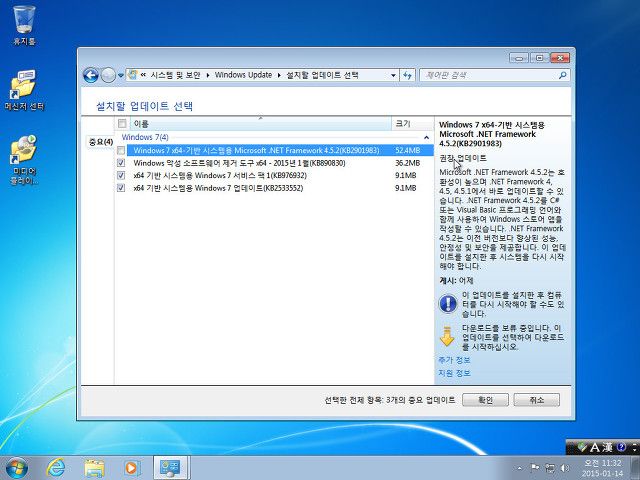The width and height of the screenshot is (640, 480).
Task: Open the 지원 정보 link
Action: point(454,373)
